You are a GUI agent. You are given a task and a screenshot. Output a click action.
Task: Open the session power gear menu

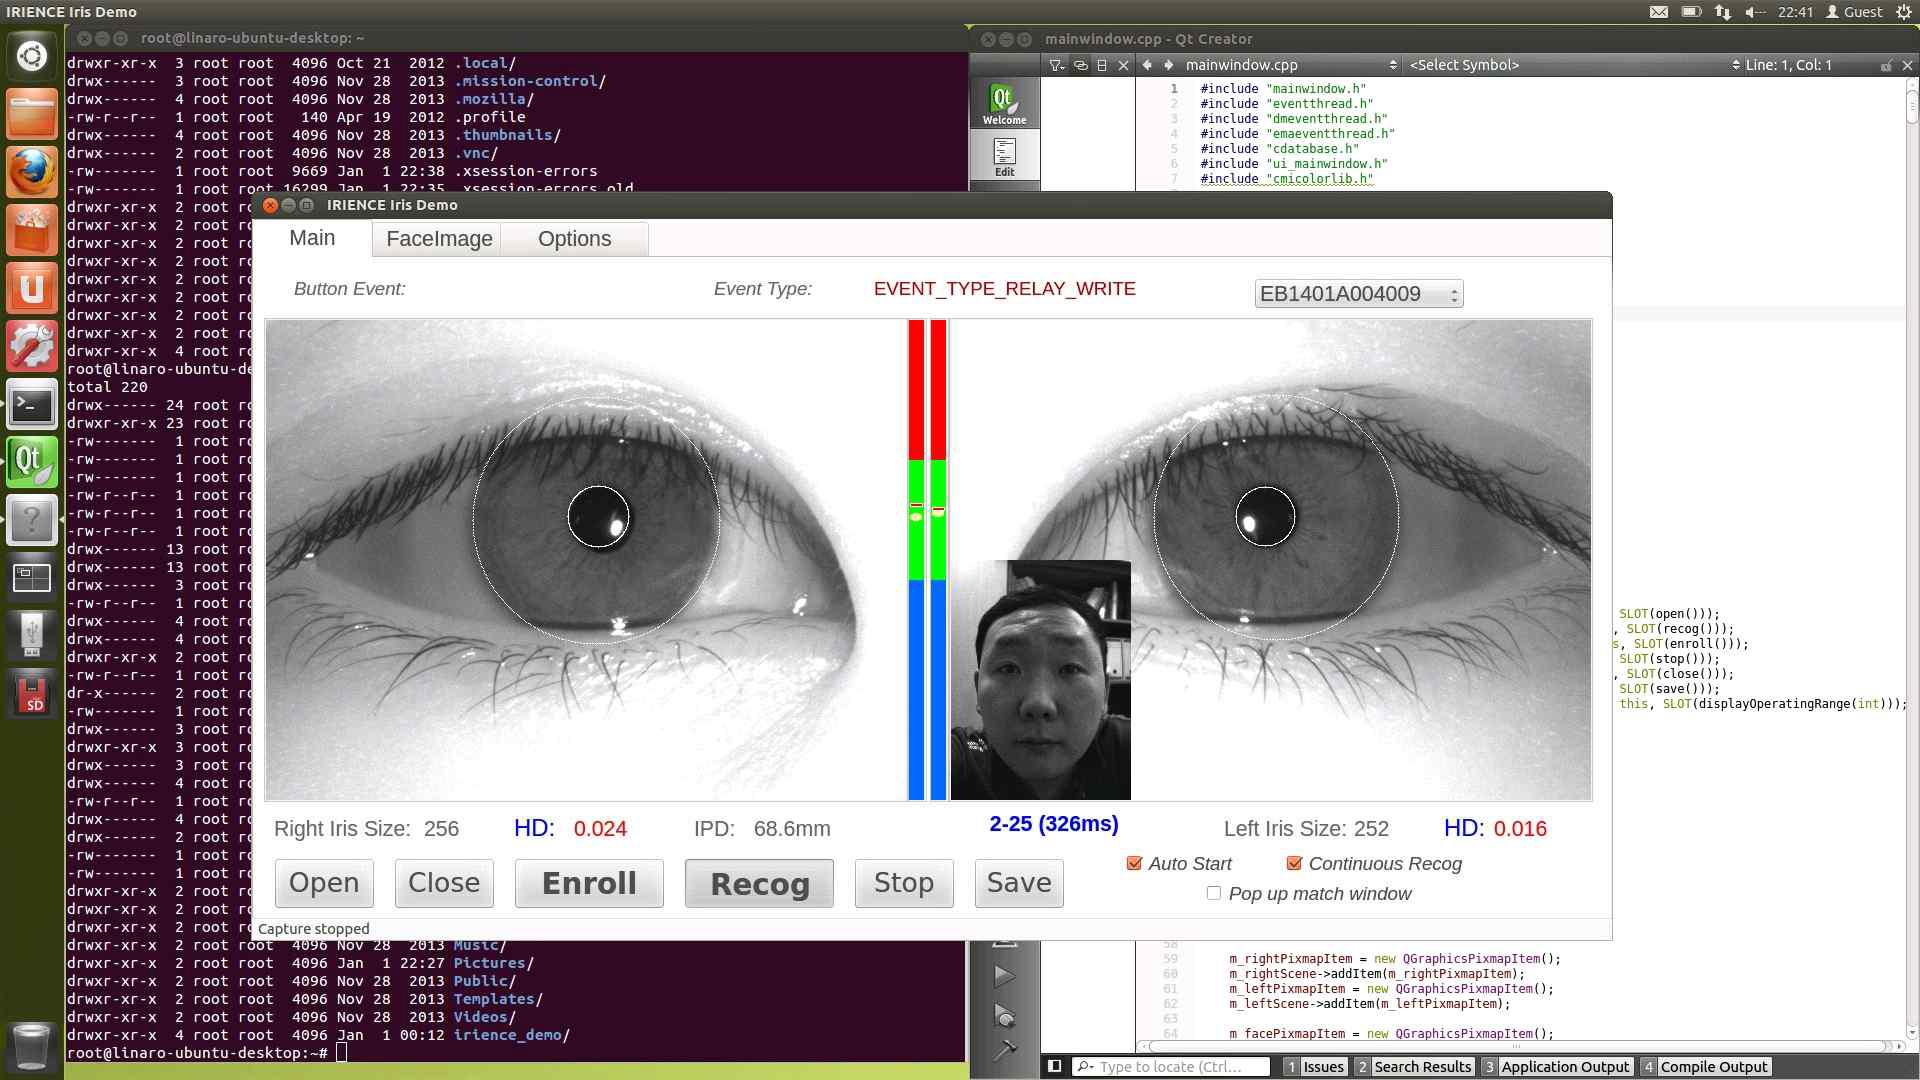tap(1904, 12)
